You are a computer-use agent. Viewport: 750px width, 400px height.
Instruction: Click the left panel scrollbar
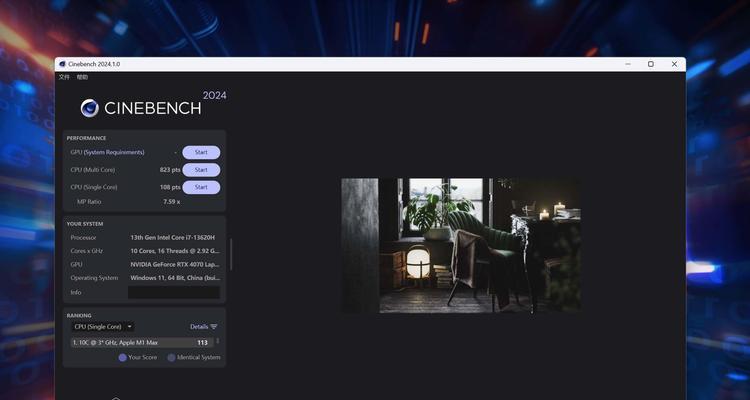231,255
